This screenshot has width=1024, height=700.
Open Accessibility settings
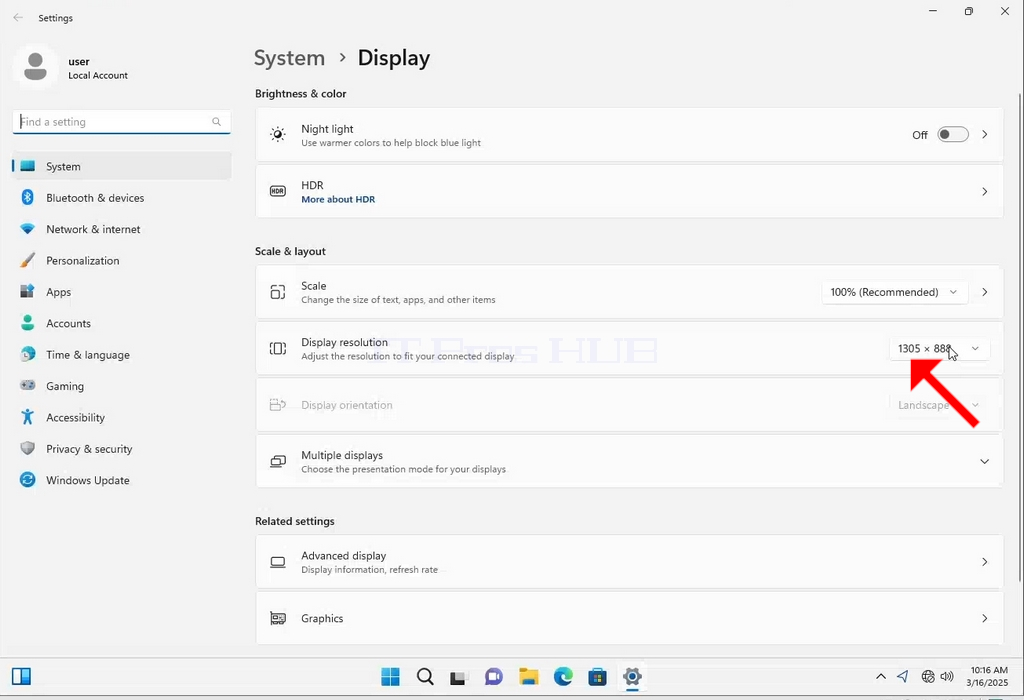[x=121, y=417]
